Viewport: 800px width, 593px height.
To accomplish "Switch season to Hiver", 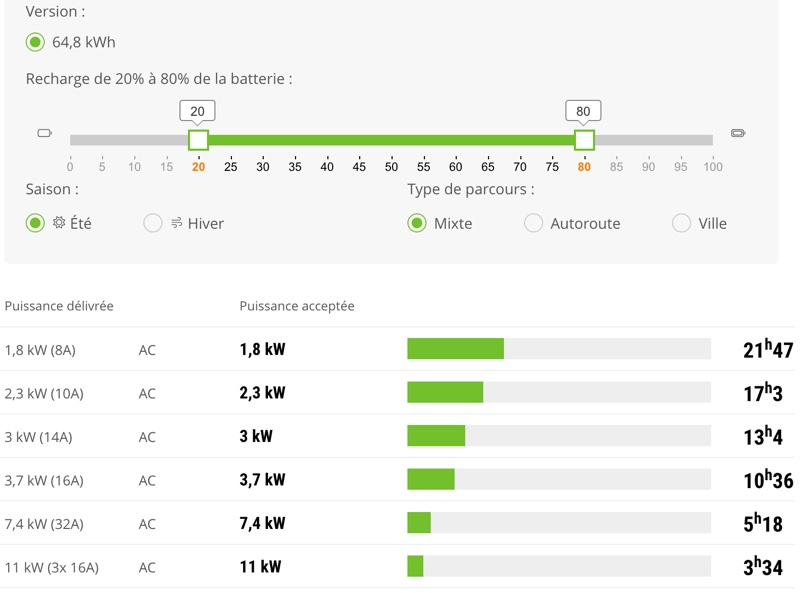I will point(153,223).
